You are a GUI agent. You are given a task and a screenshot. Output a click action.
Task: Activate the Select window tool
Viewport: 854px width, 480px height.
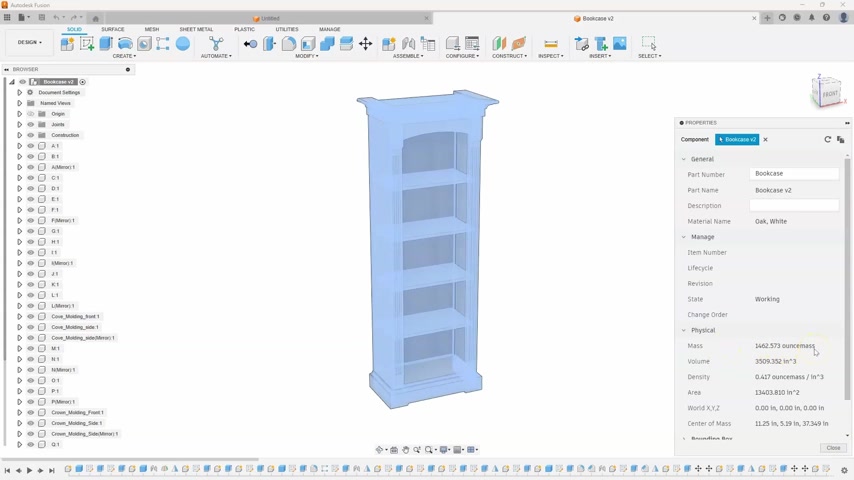649,44
